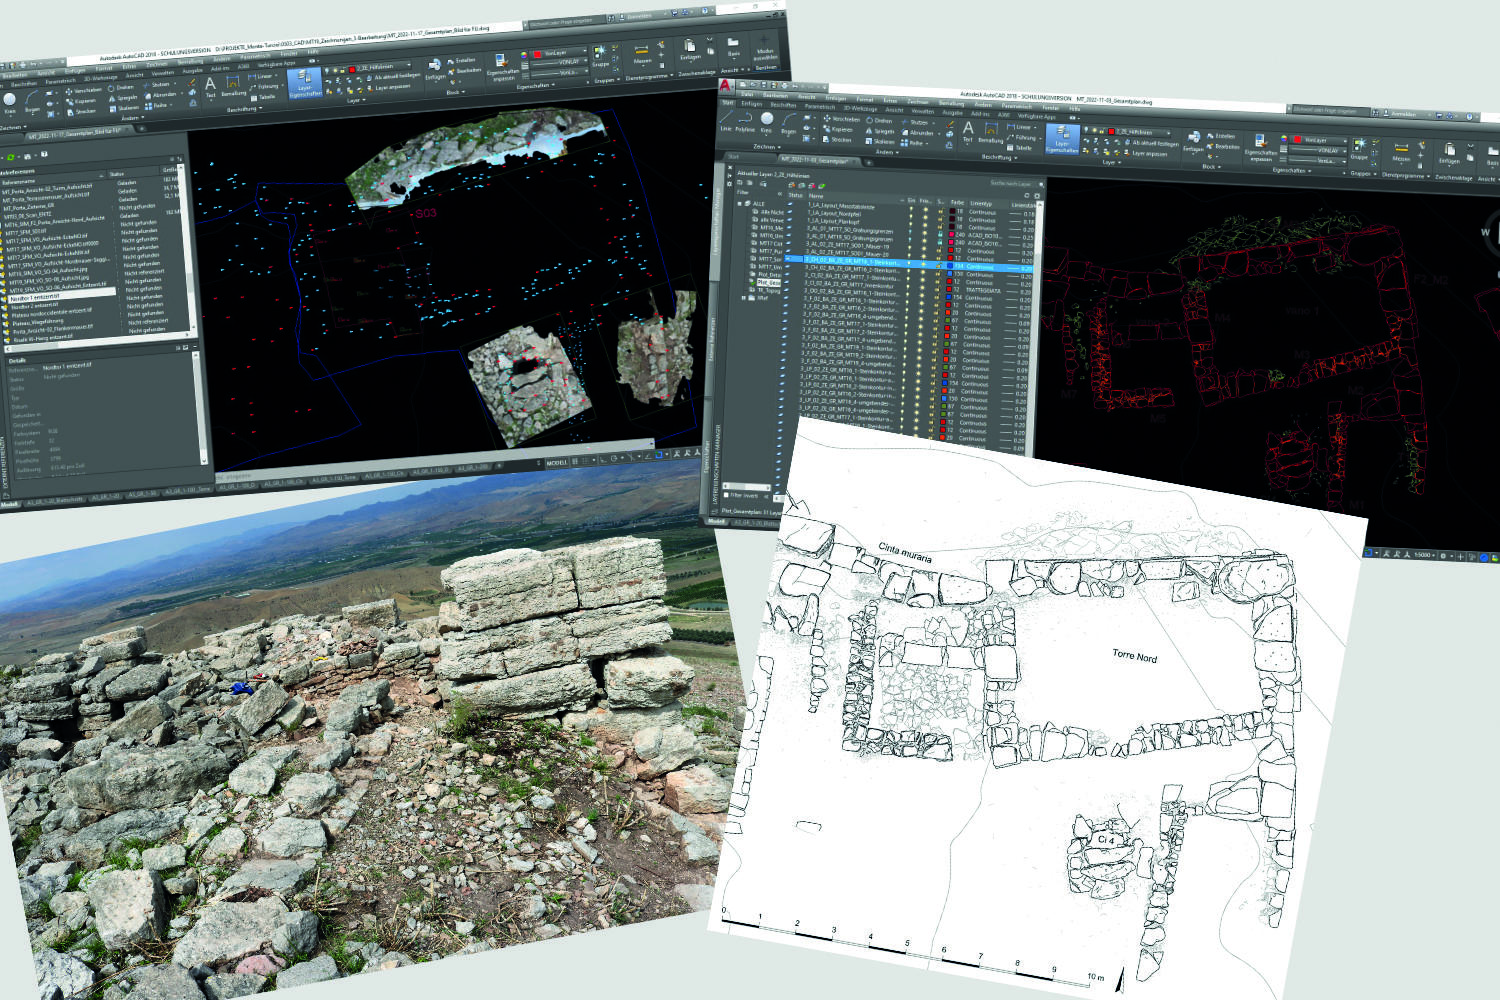1500x1000 pixels.
Task: Open Parametrisch ribbon tab in right window
Action: (x=820, y=107)
